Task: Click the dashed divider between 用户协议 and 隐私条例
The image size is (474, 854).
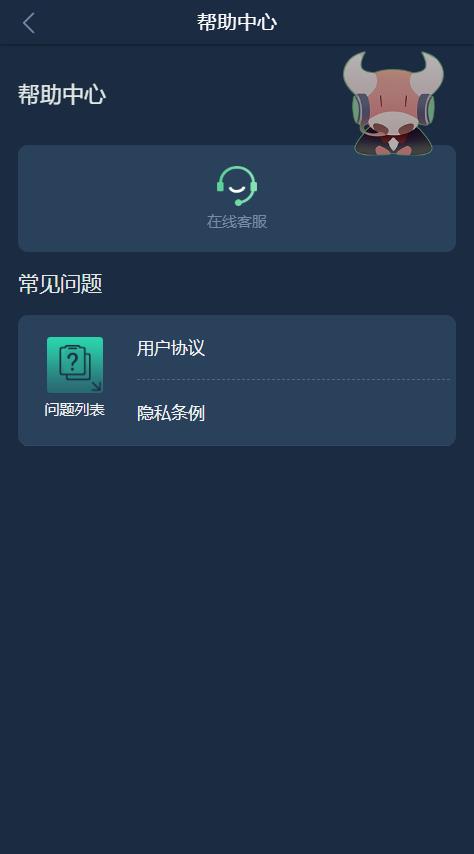Action: pyautogui.click(x=293, y=380)
